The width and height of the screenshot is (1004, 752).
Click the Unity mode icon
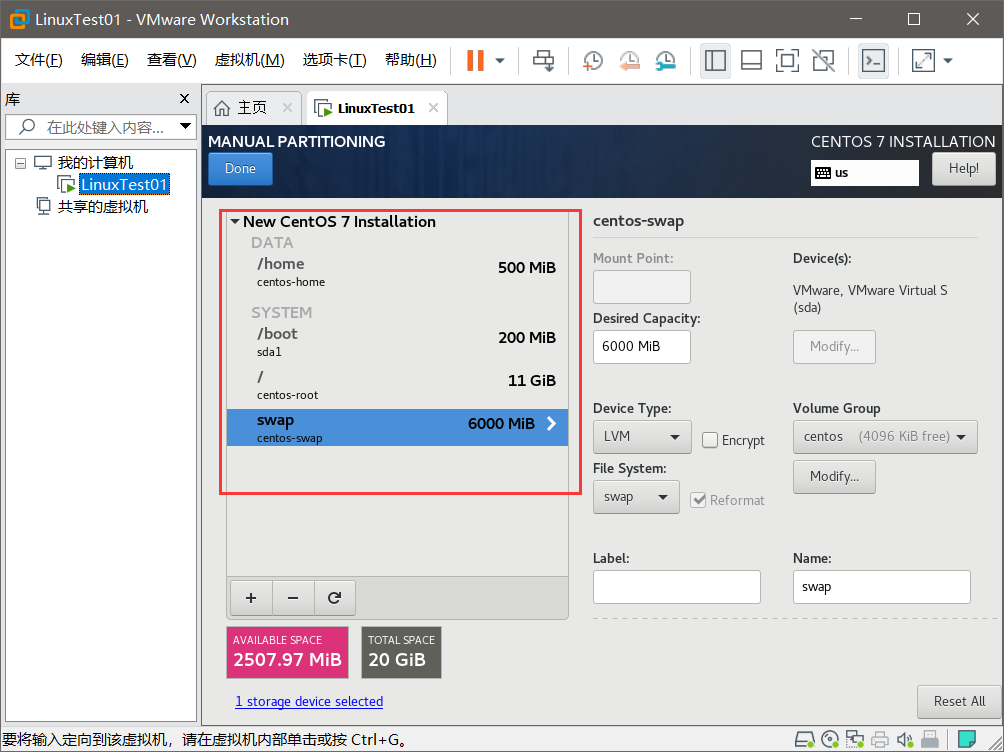[823, 61]
